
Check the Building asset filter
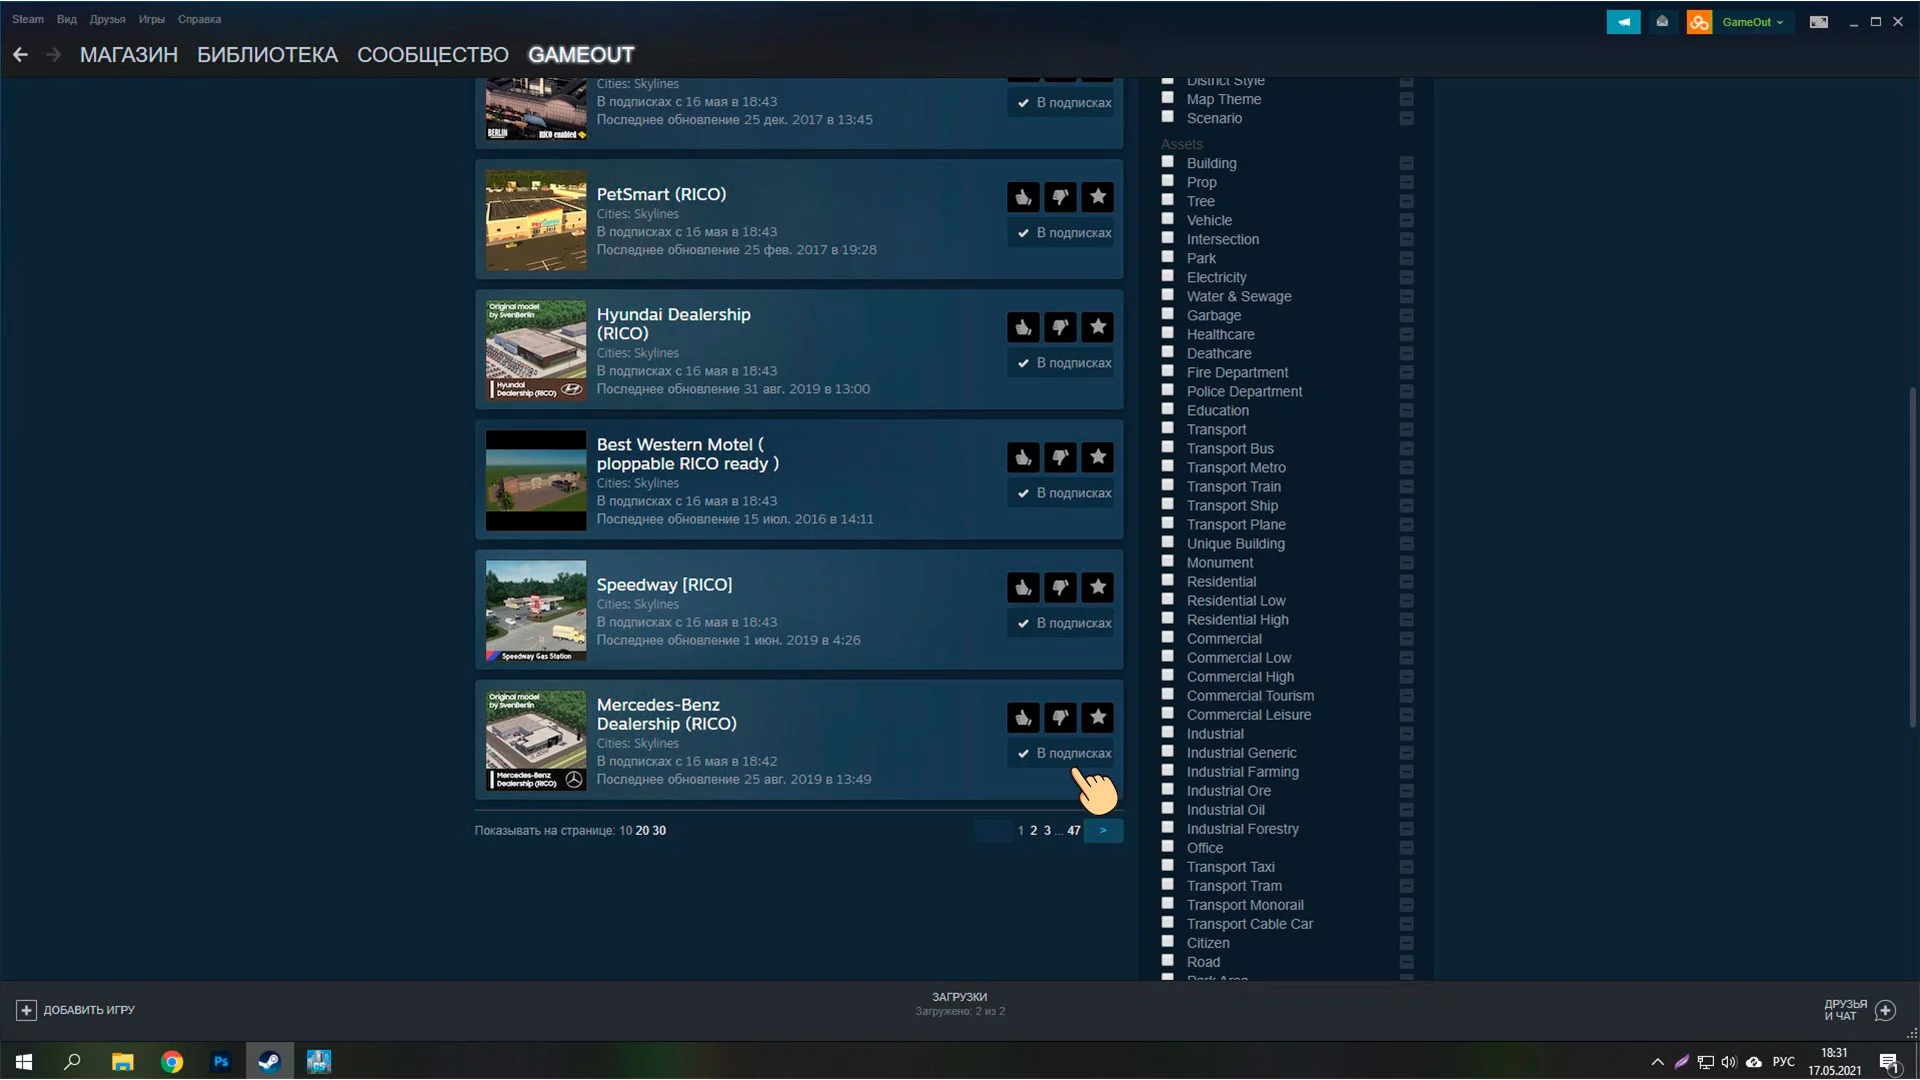pos(1167,162)
